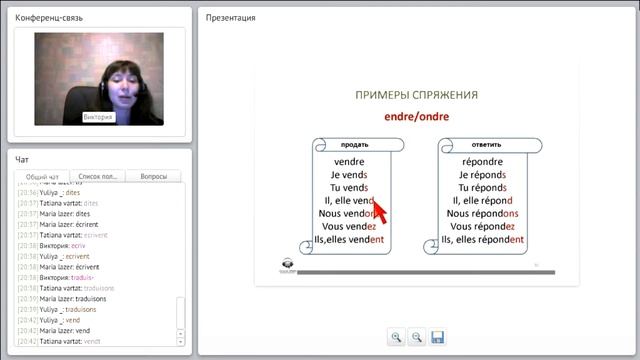
Task: Click 'Nous répondons' on the slide
Action: point(482,213)
